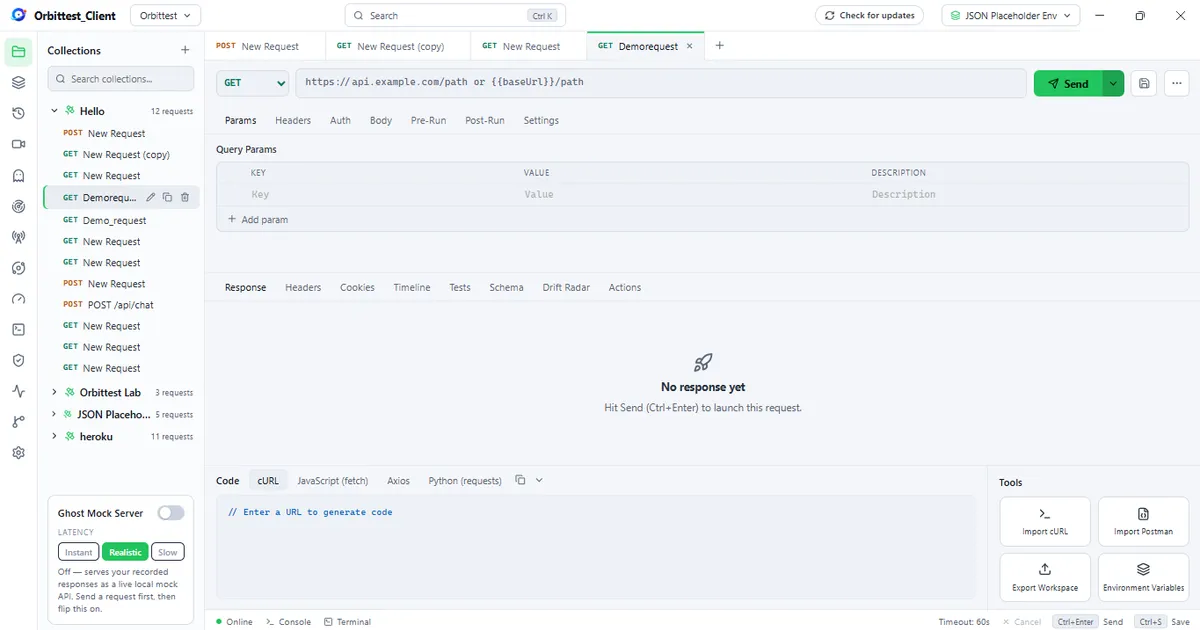The width and height of the screenshot is (1200, 630).
Task: Open the layers stack sidebar icon
Action: click(x=18, y=83)
